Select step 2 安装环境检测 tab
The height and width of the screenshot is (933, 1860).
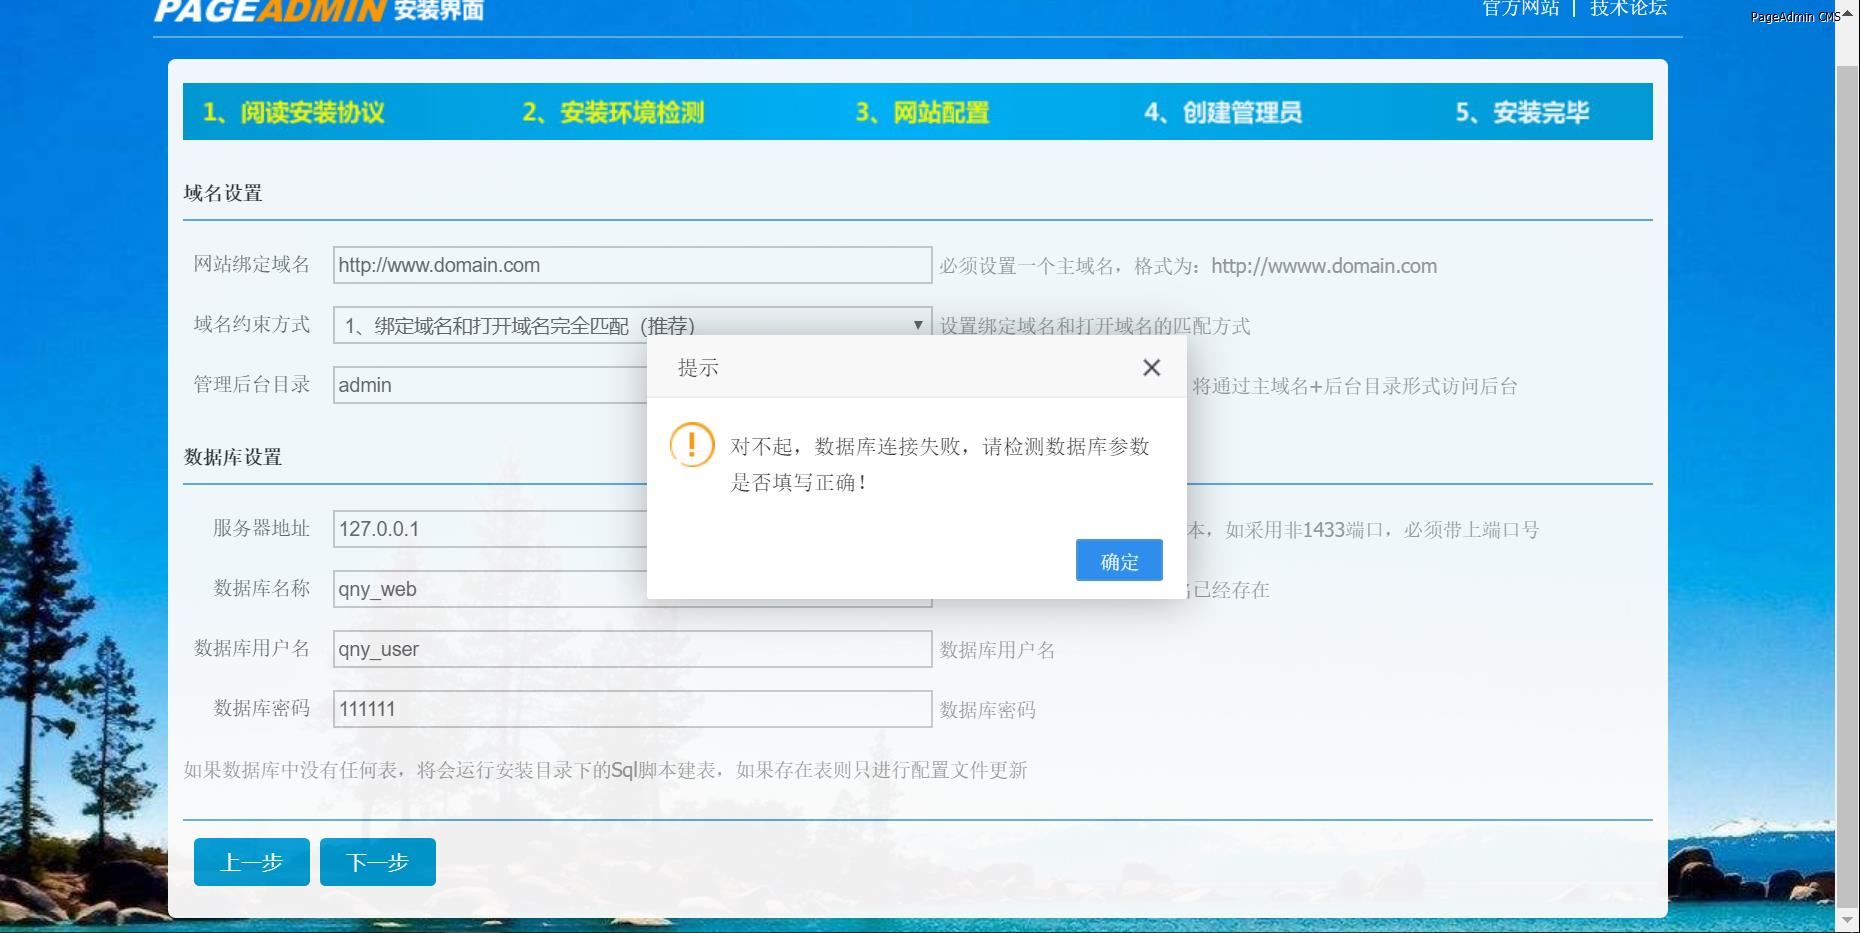point(613,112)
